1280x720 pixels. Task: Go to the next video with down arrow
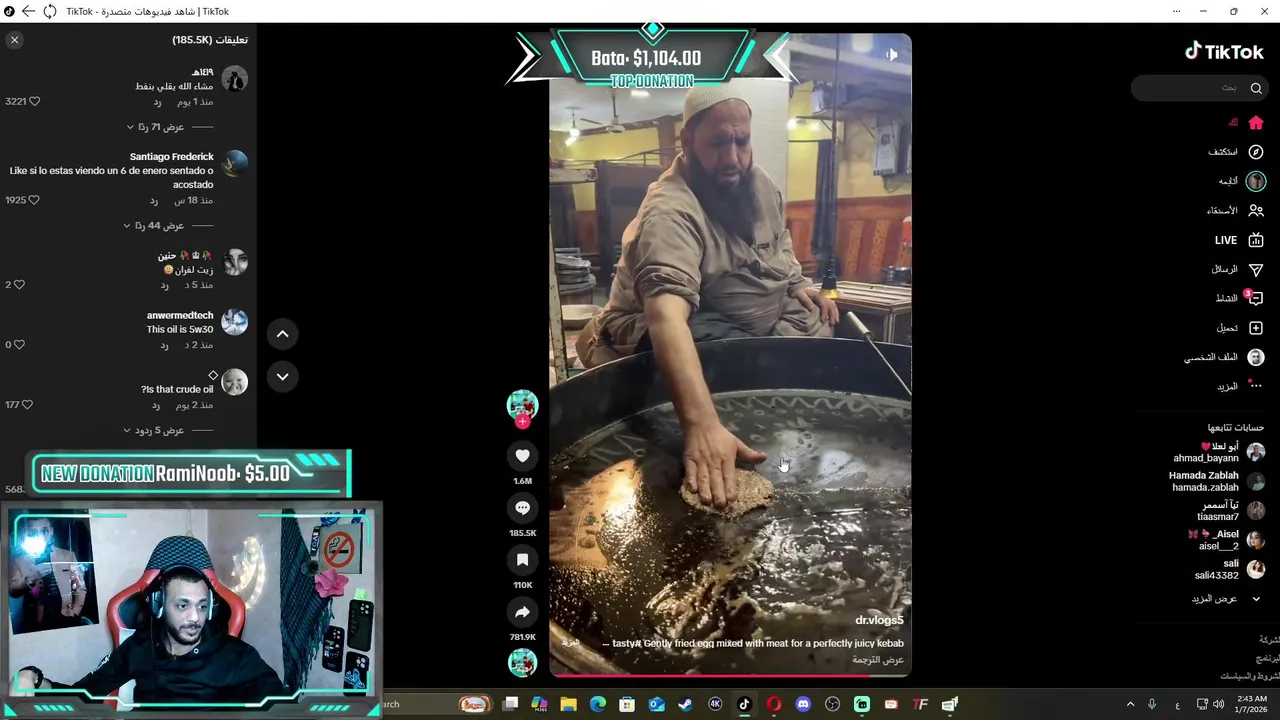(x=282, y=377)
